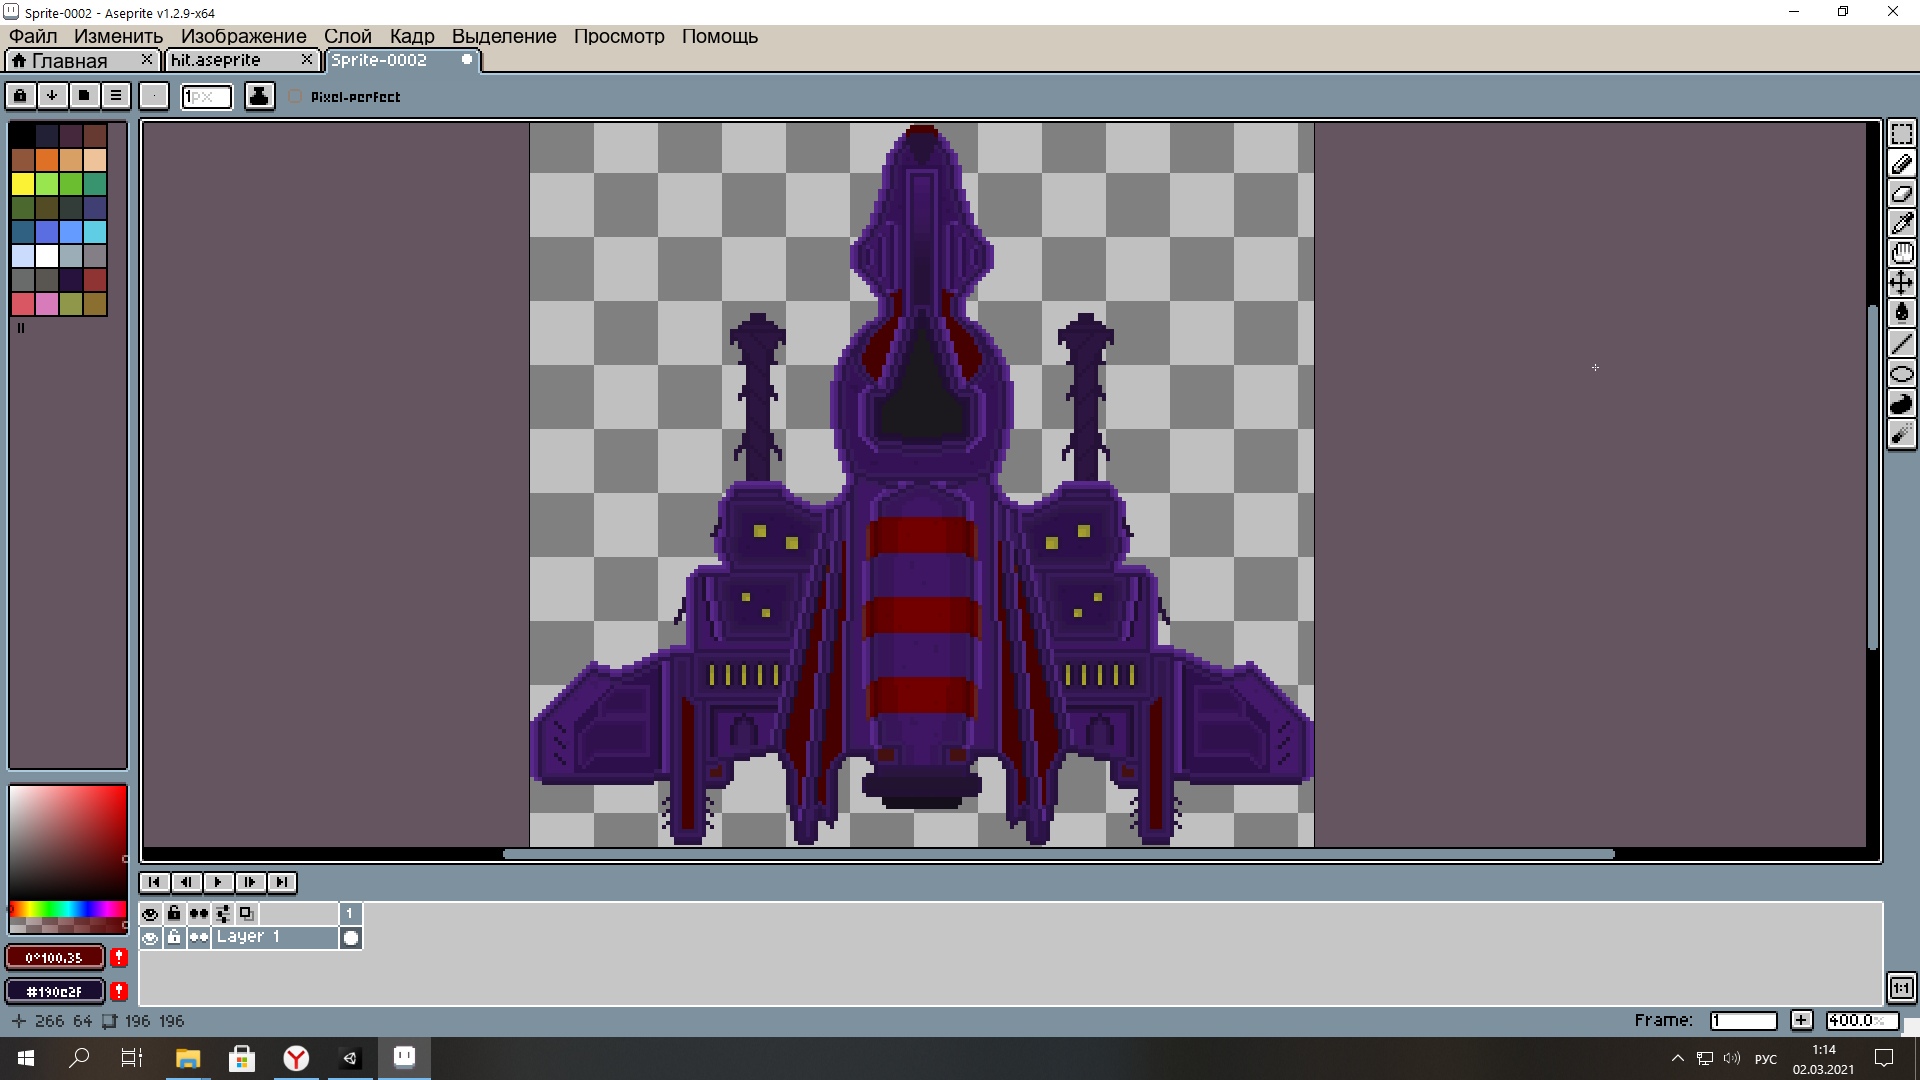Toggle lock on Layer 1
This screenshot has width=1920, height=1080.
click(174, 938)
